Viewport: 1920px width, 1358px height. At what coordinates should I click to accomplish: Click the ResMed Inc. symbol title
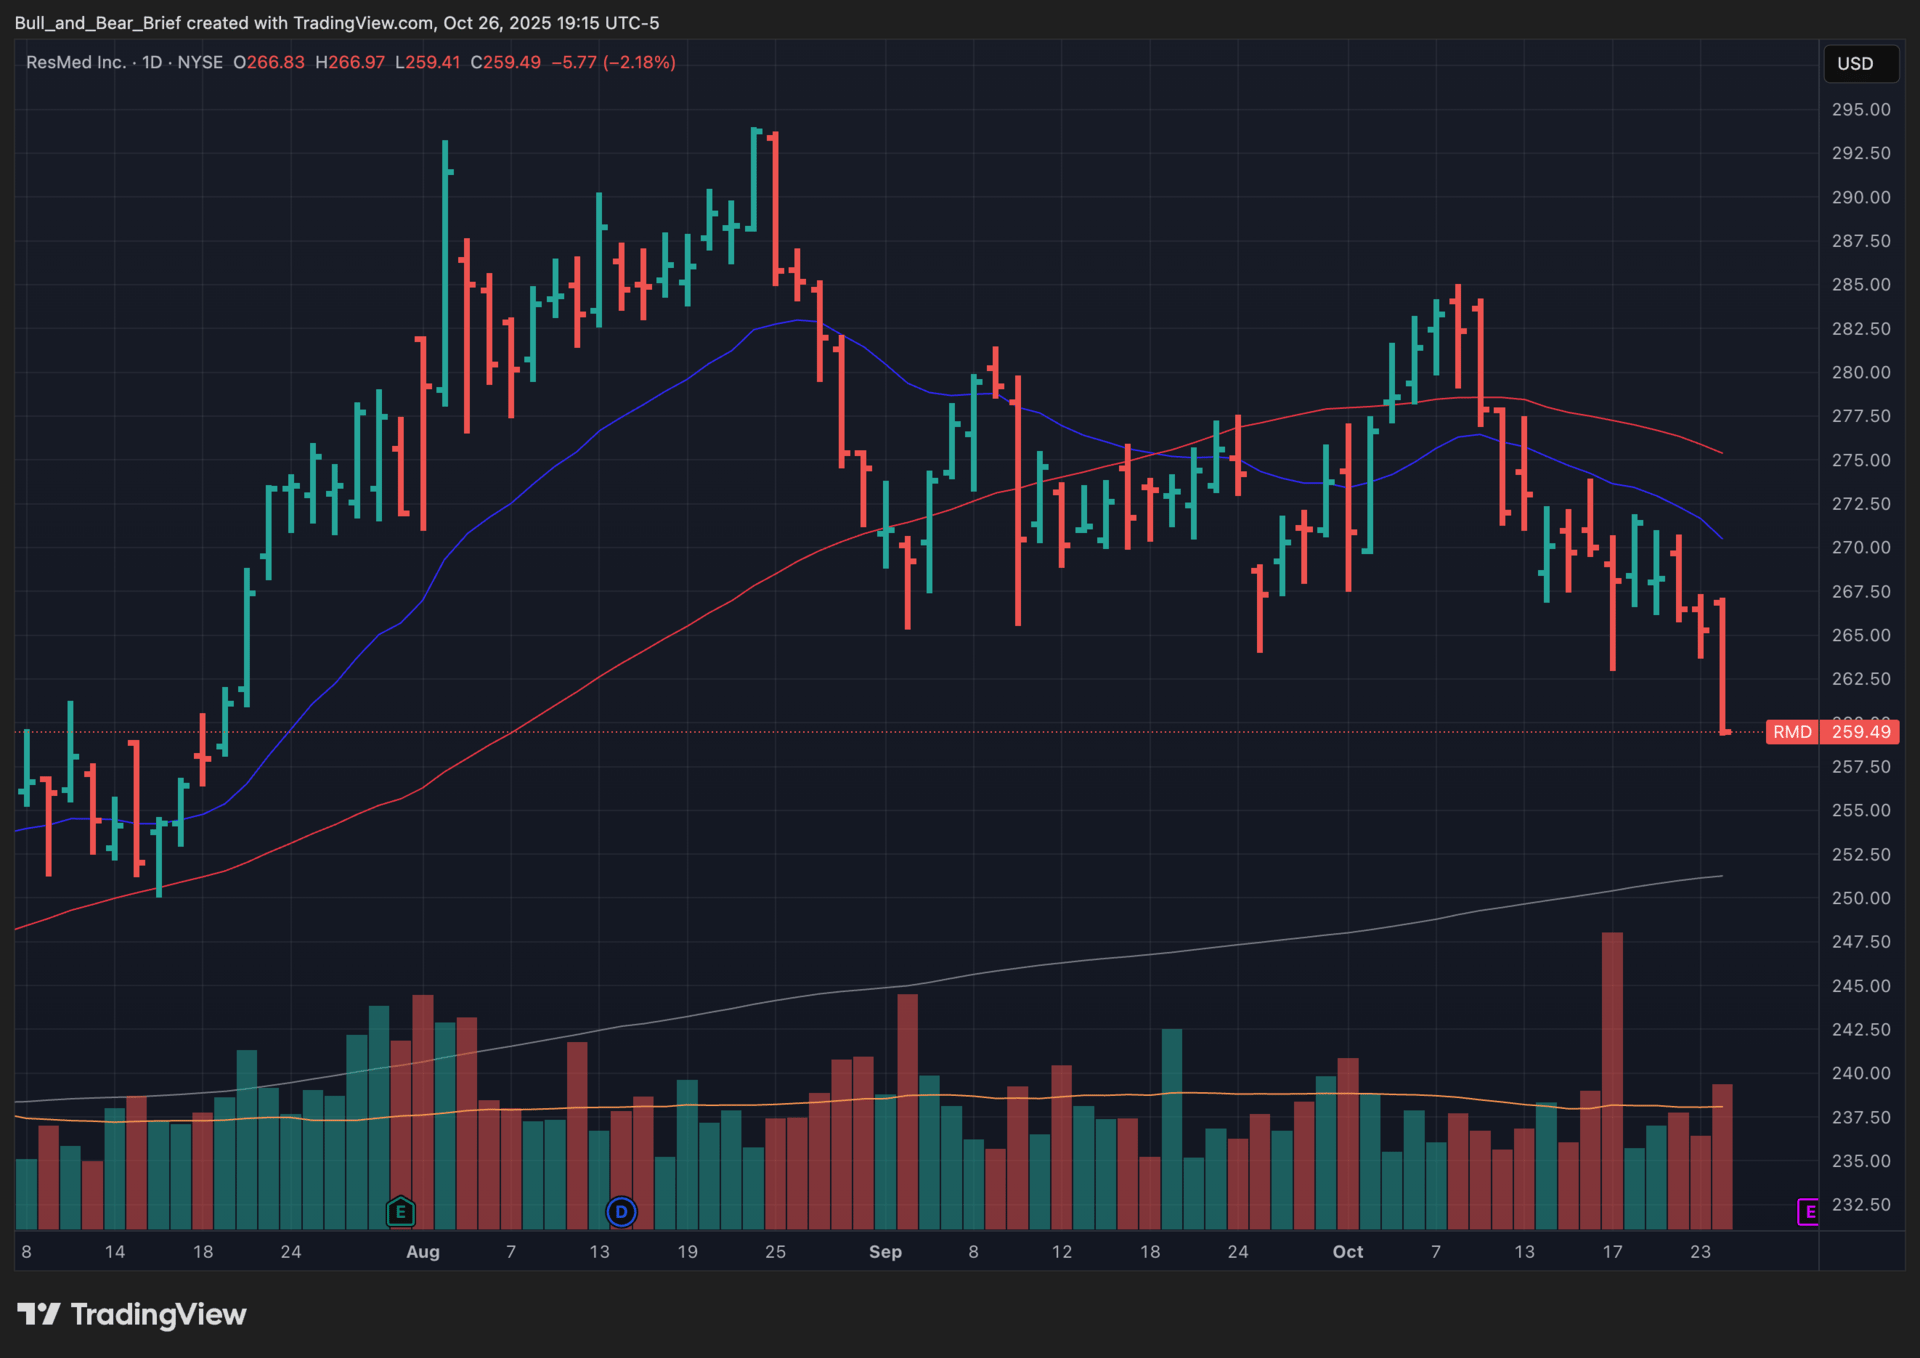coord(75,62)
